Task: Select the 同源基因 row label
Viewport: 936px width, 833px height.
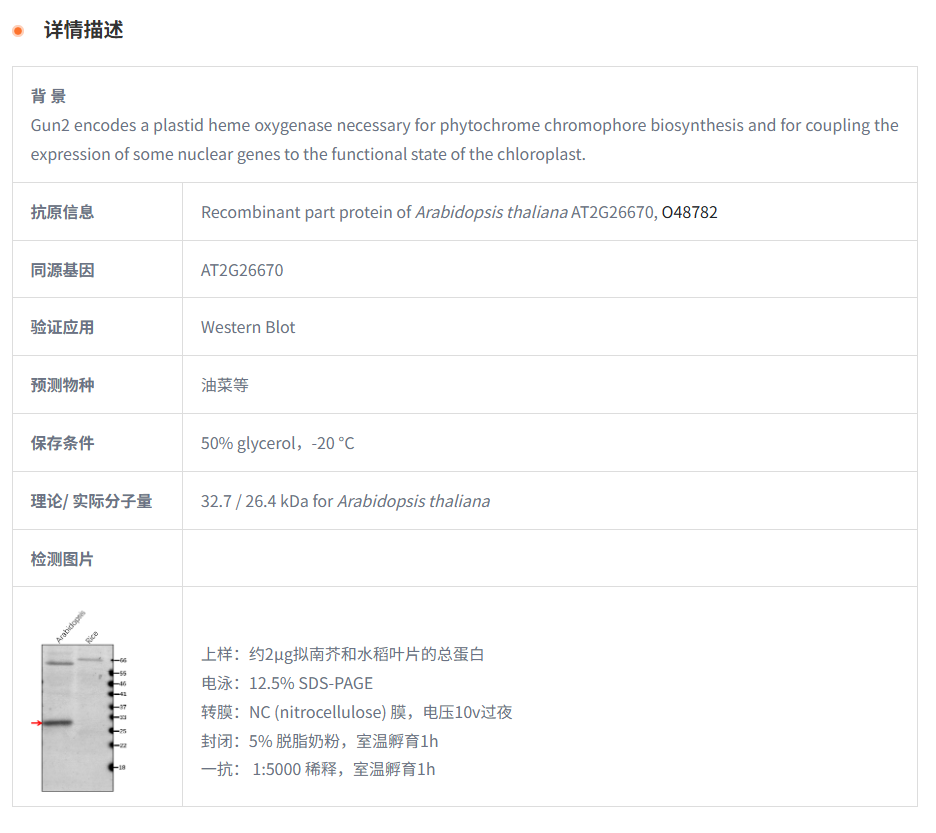Action: point(62,270)
